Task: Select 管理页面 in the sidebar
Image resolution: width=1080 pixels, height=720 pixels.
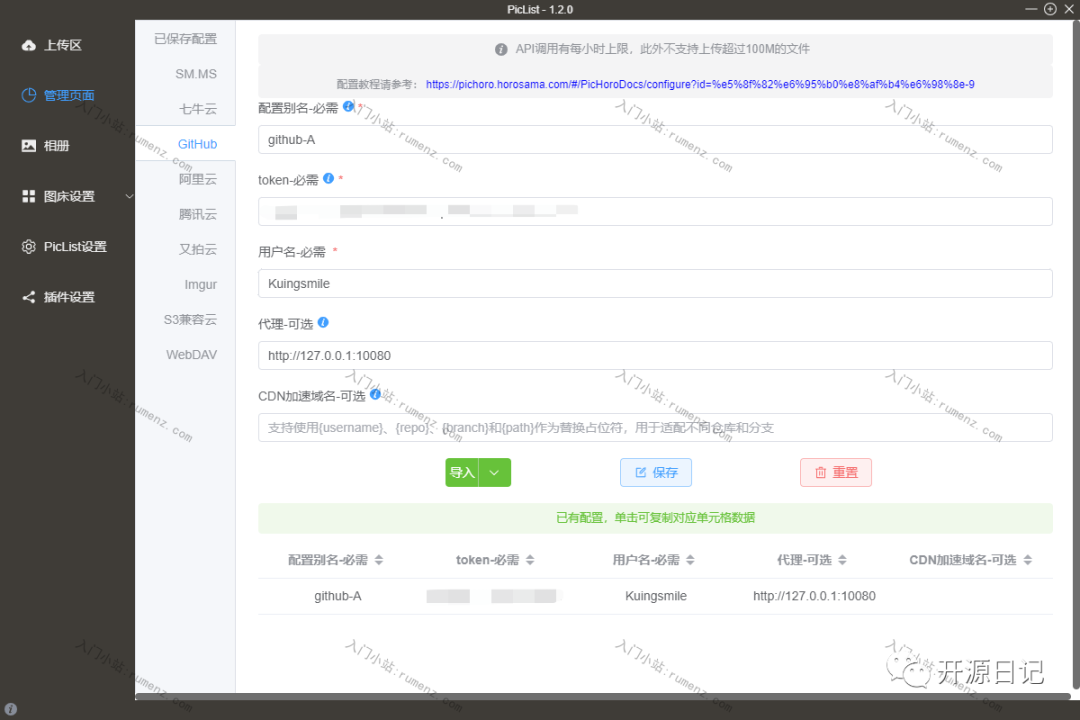Action: point(69,96)
